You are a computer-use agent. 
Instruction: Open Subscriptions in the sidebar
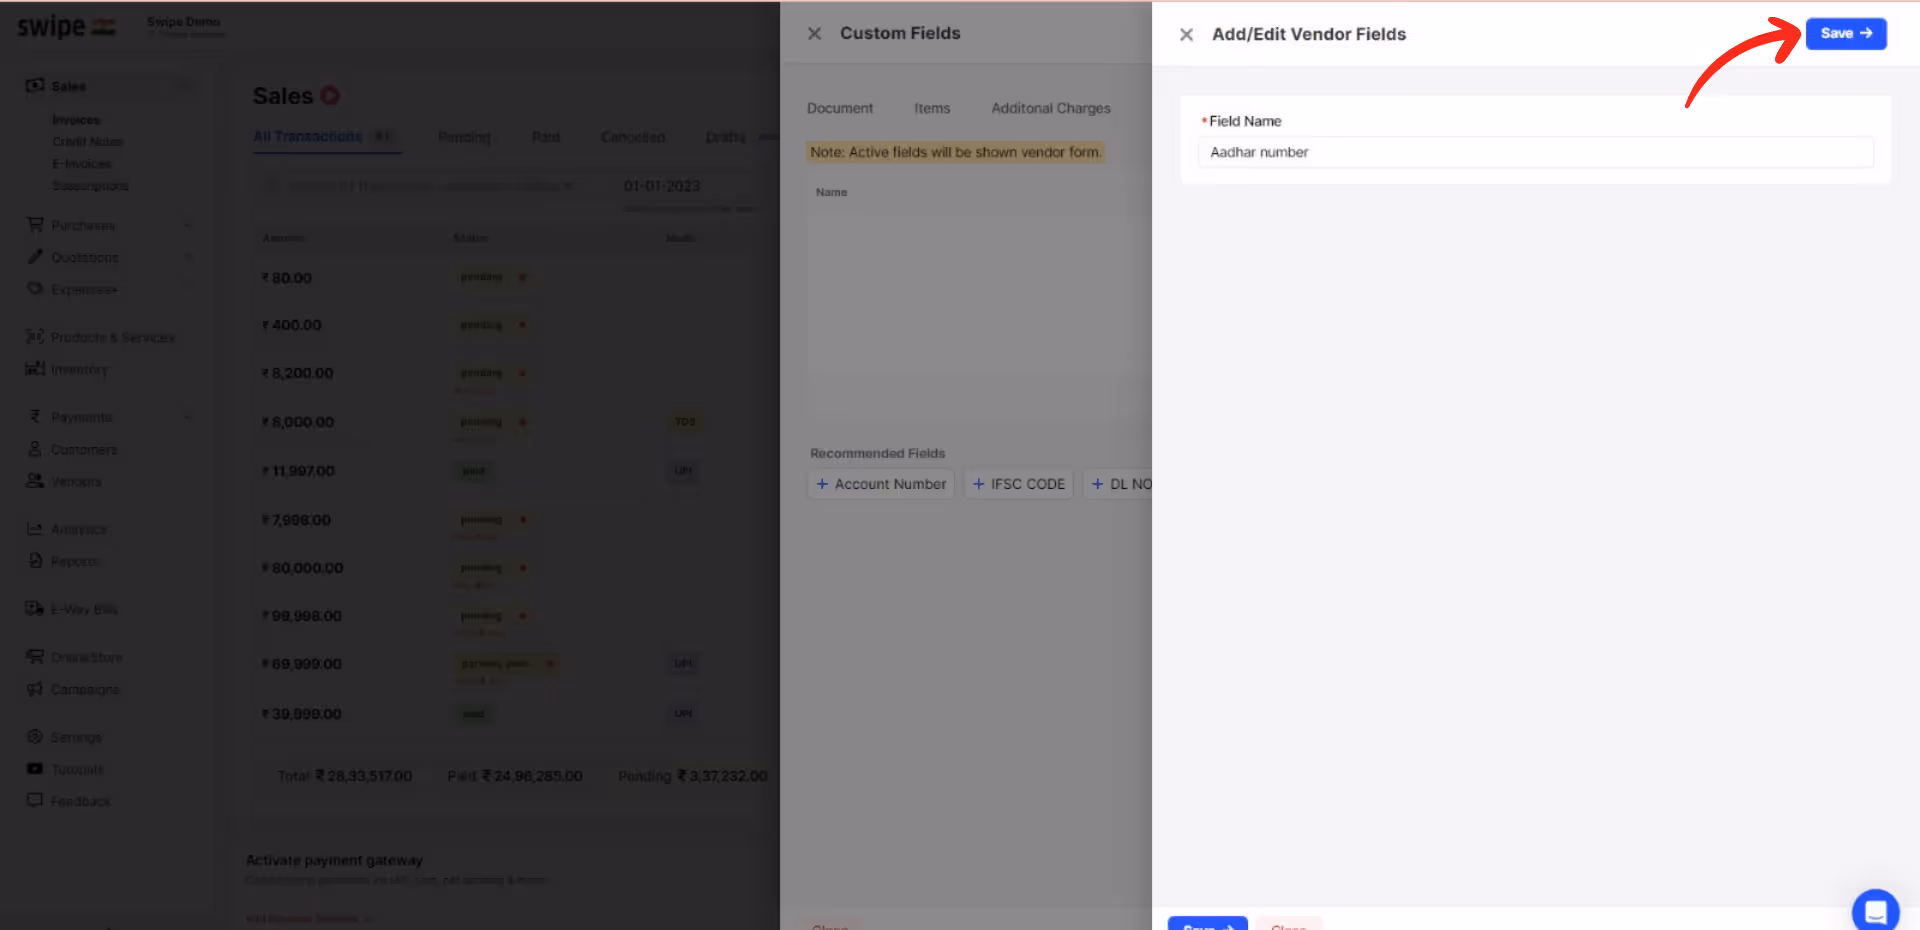point(90,186)
